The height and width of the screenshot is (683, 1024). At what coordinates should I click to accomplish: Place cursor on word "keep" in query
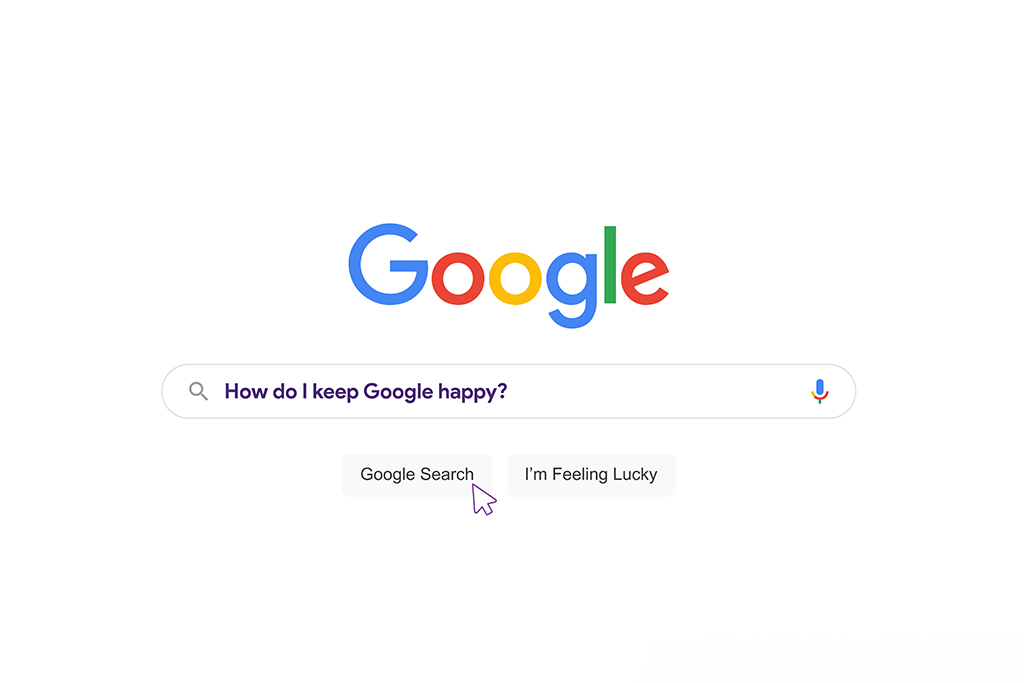[335, 392]
